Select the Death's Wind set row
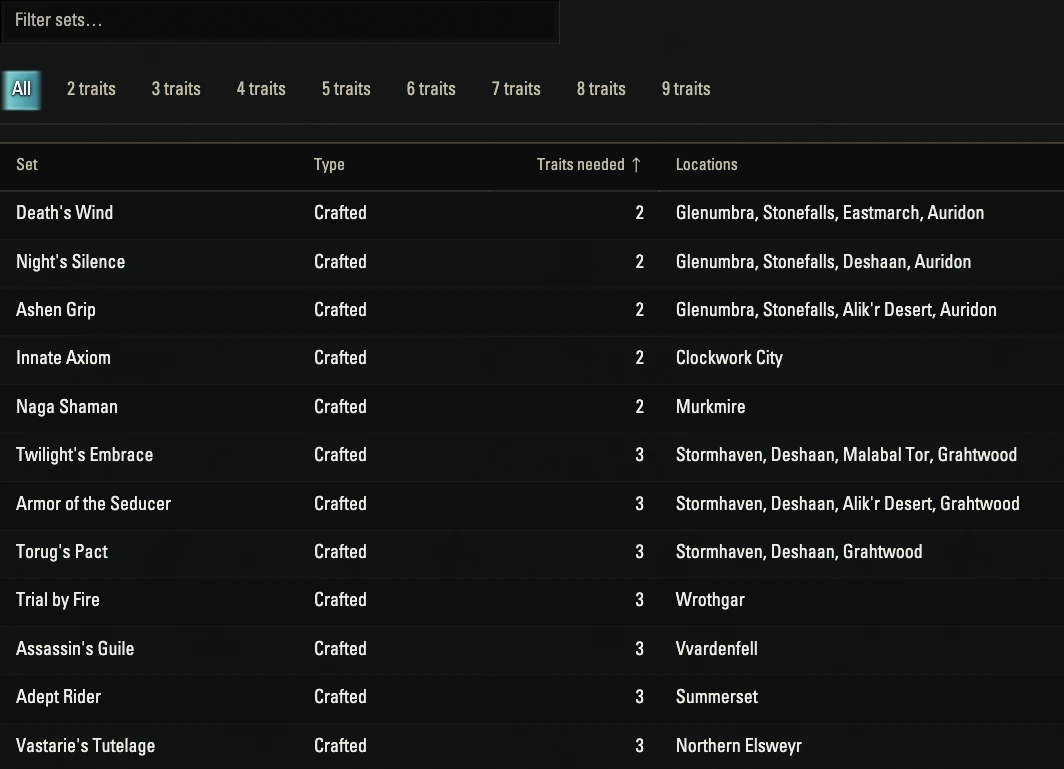 pyautogui.click(x=532, y=214)
